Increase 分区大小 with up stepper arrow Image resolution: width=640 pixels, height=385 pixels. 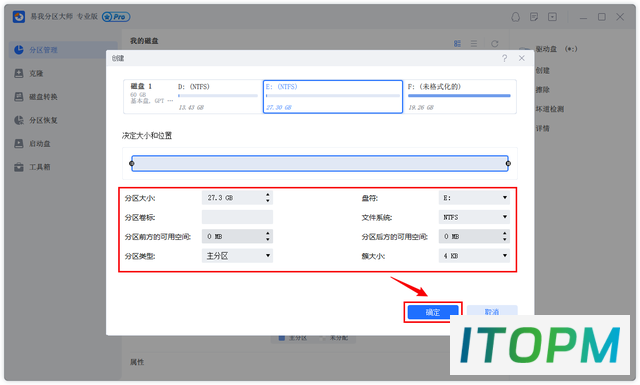point(268,195)
